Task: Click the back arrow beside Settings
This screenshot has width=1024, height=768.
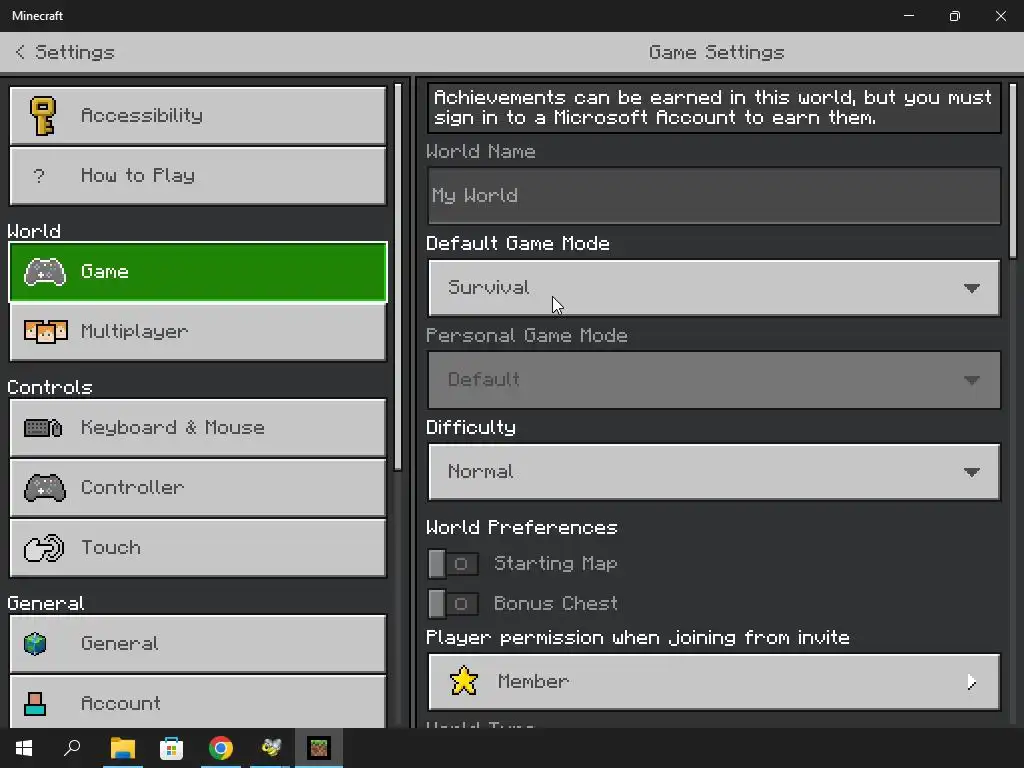Action: click(20, 52)
